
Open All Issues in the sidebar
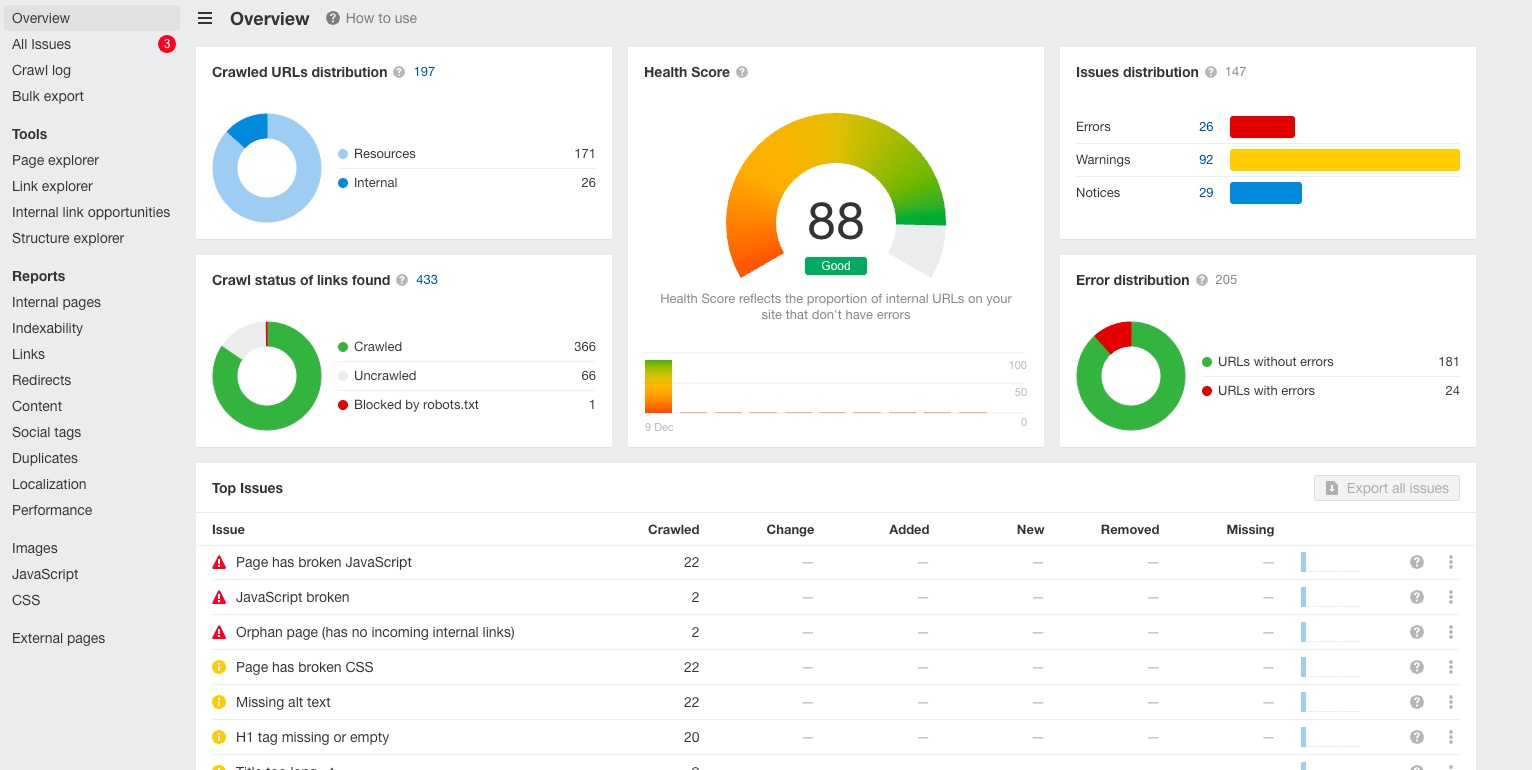click(x=42, y=44)
